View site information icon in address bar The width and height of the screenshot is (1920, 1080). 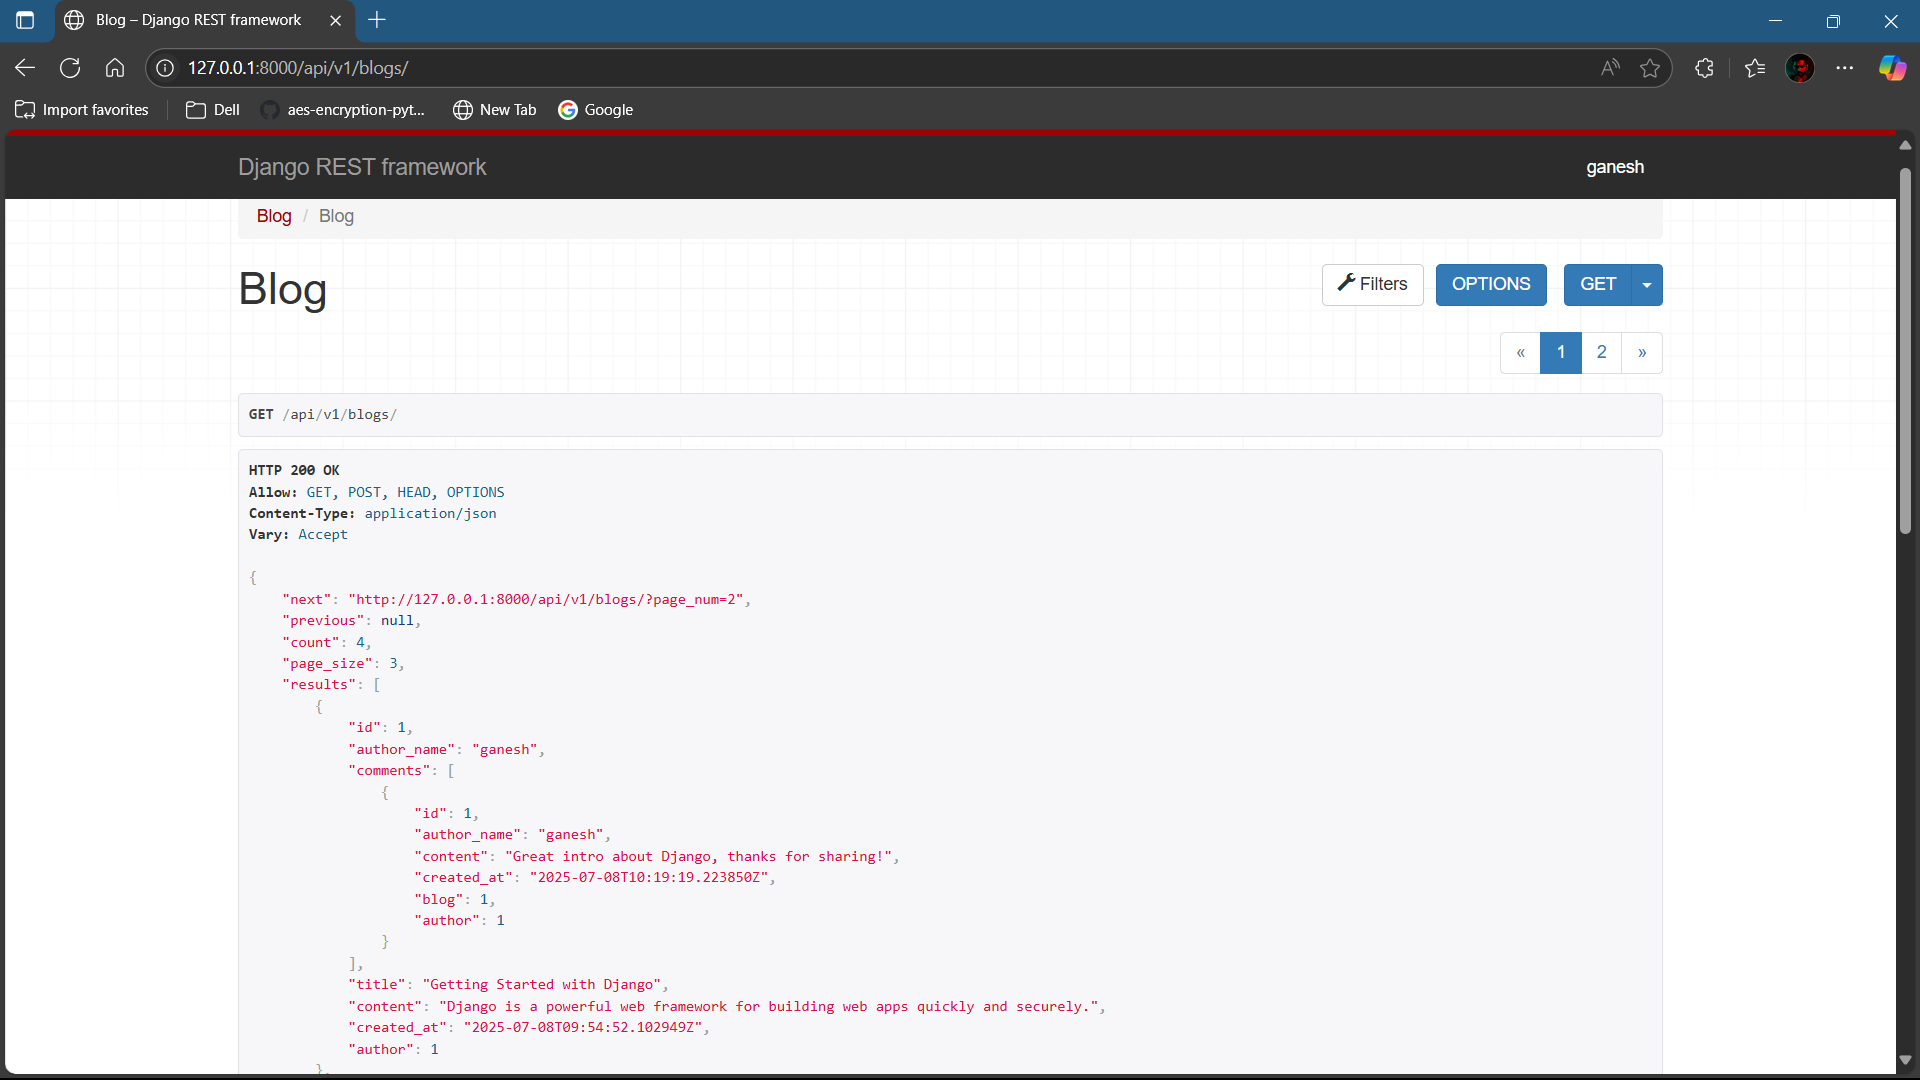coord(165,68)
